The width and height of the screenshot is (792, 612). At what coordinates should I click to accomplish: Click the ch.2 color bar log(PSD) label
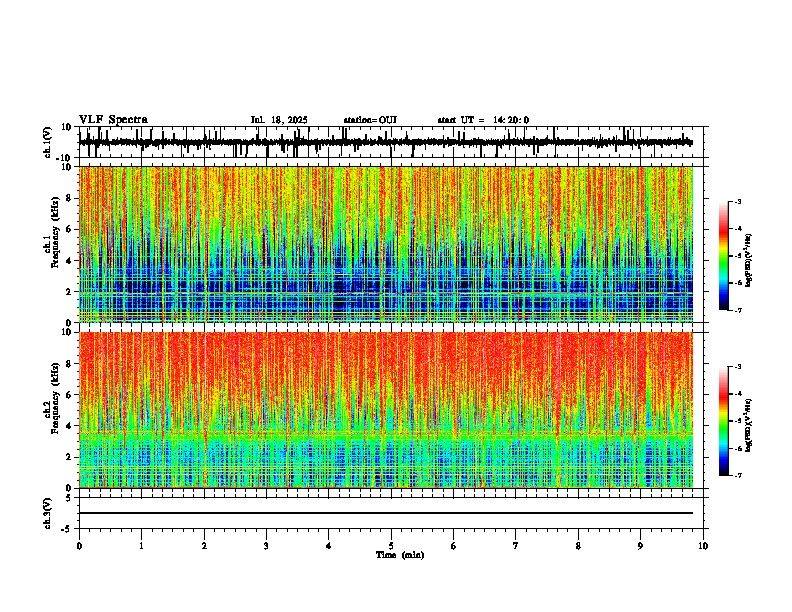(749, 425)
